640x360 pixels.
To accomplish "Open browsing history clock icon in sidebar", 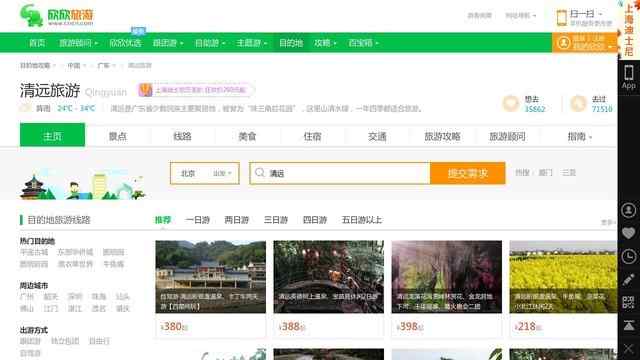I will pos(629,256).
